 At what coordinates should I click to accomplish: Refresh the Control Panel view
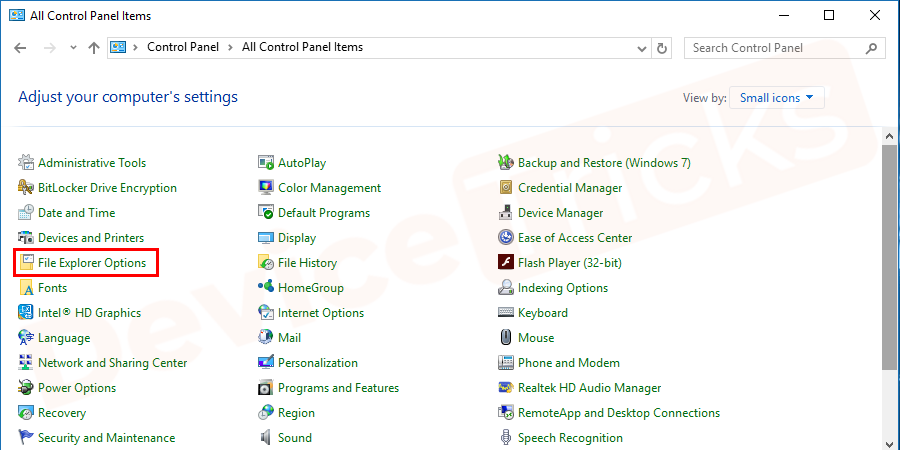coord(662,48)
